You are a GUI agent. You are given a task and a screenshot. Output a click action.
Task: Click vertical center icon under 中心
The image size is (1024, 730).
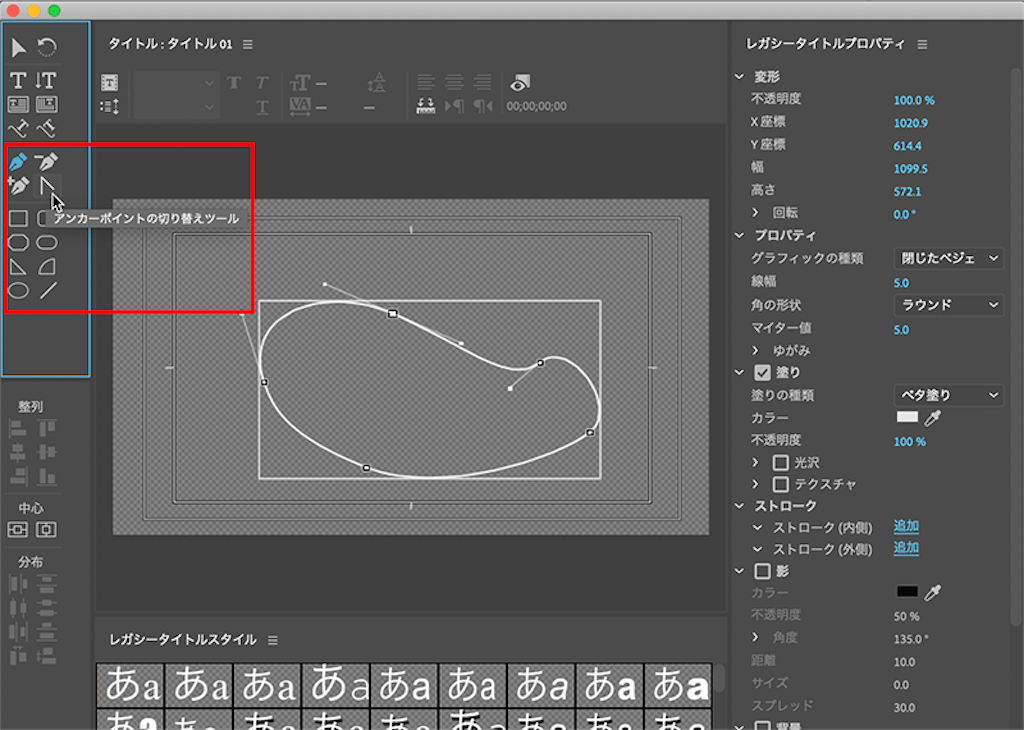(46, 530)
